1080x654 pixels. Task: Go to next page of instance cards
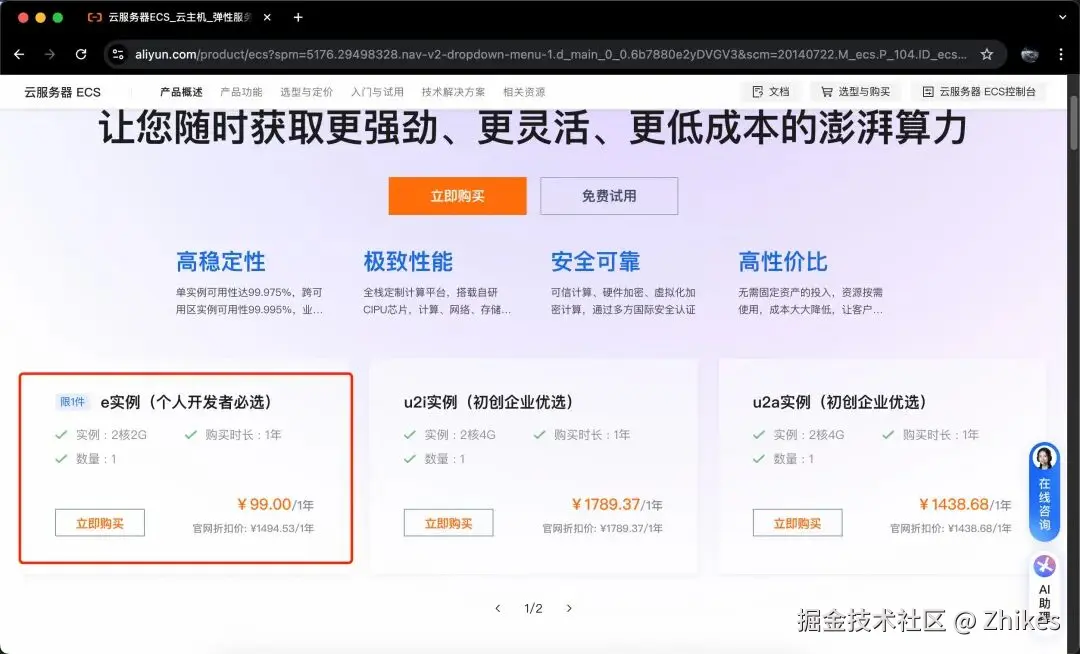[569, 609]
